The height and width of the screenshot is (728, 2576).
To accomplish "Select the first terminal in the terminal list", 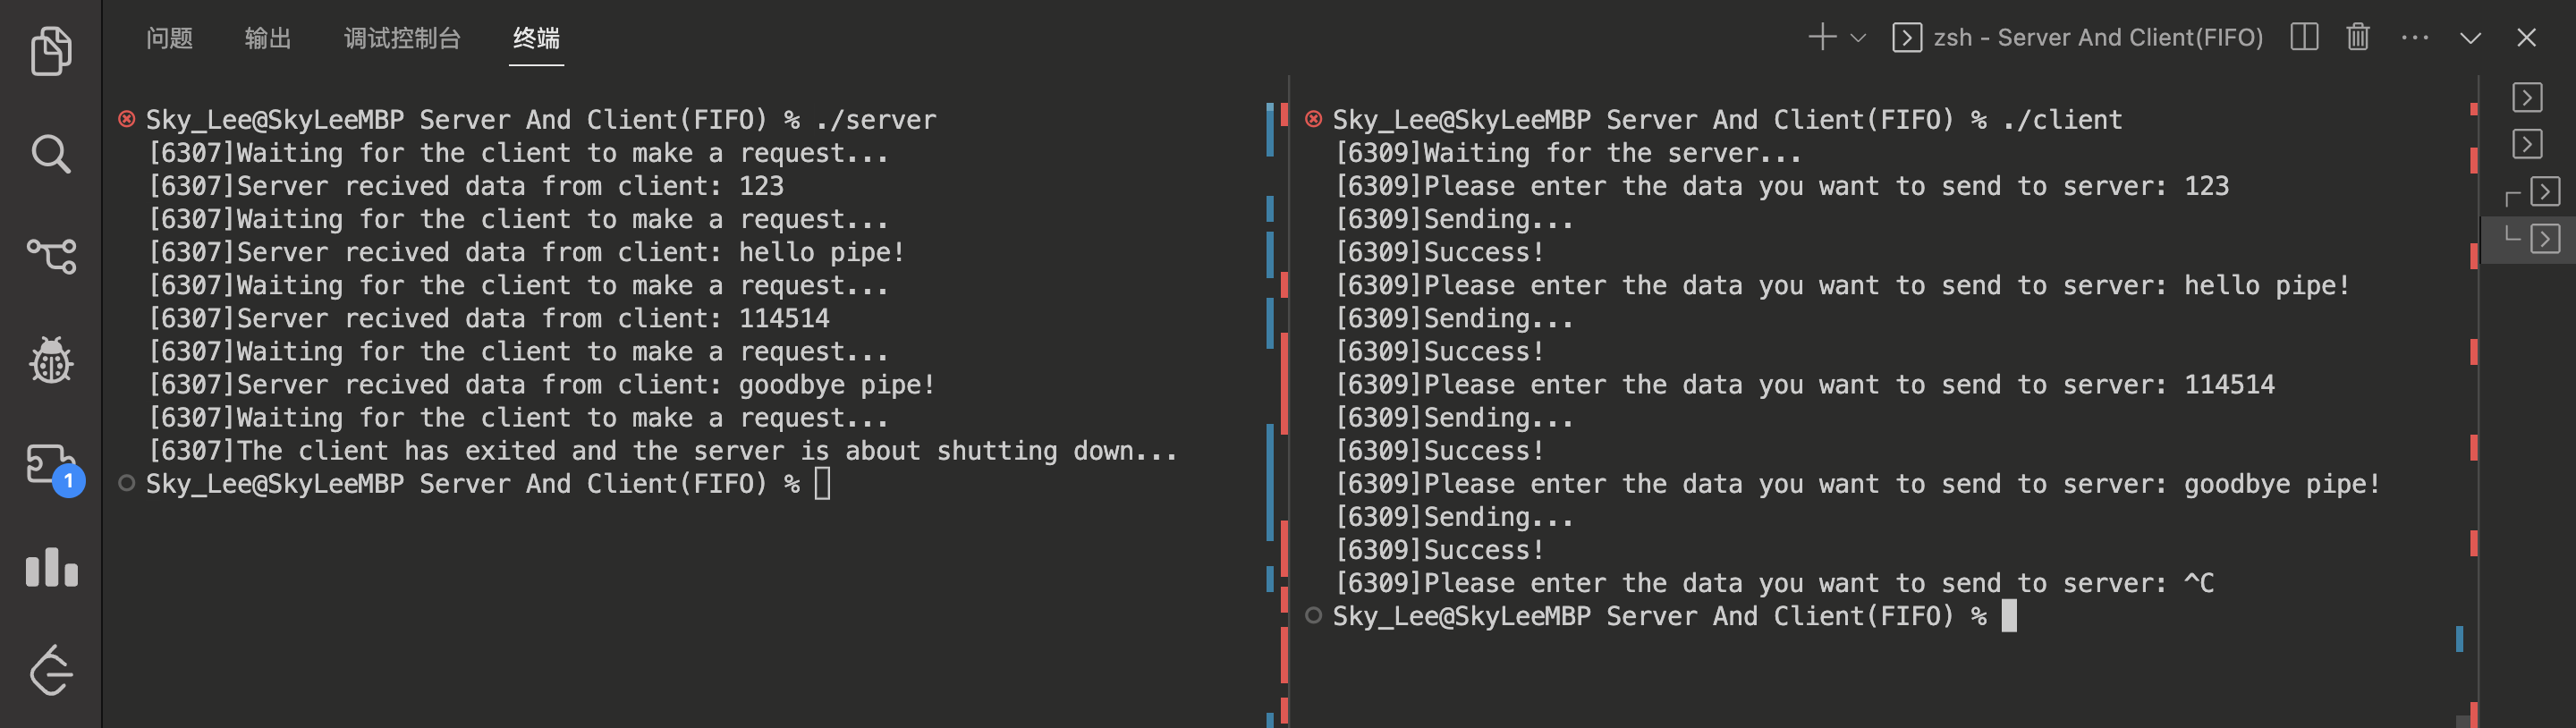I will [2527, 97].
